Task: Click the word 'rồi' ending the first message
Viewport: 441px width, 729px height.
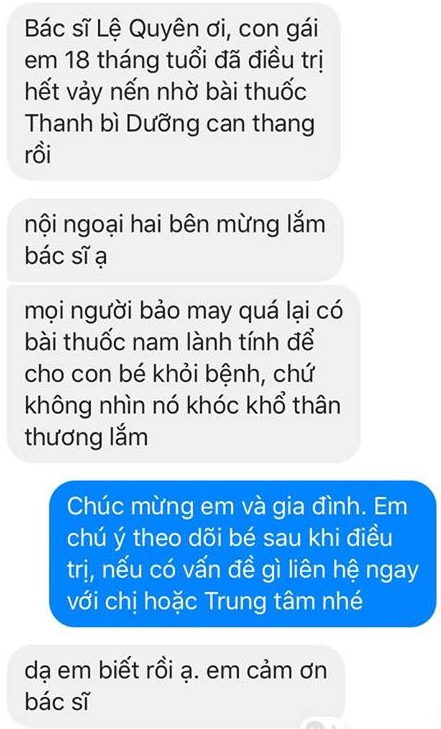Action: coord(37,154)
